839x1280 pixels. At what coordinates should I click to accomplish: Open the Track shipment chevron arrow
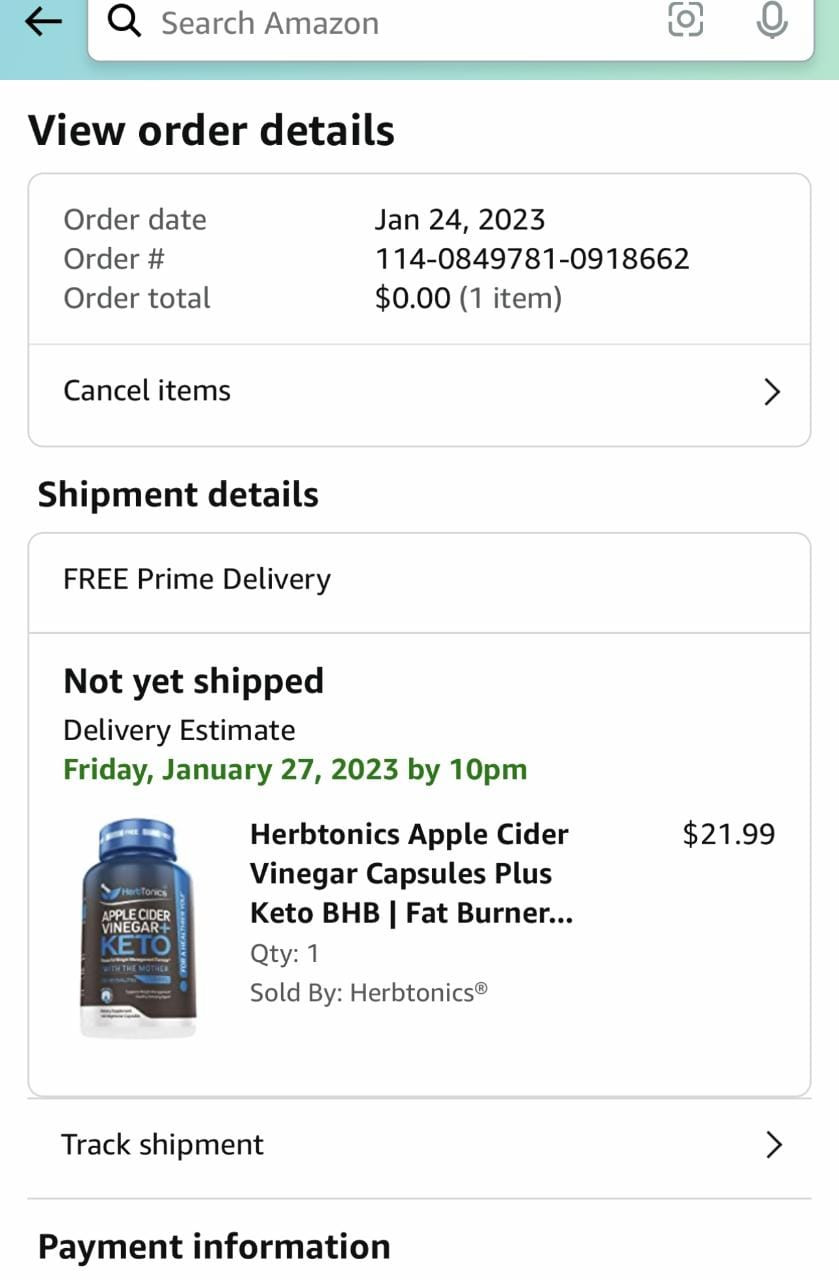click(x=773, y=1145)
